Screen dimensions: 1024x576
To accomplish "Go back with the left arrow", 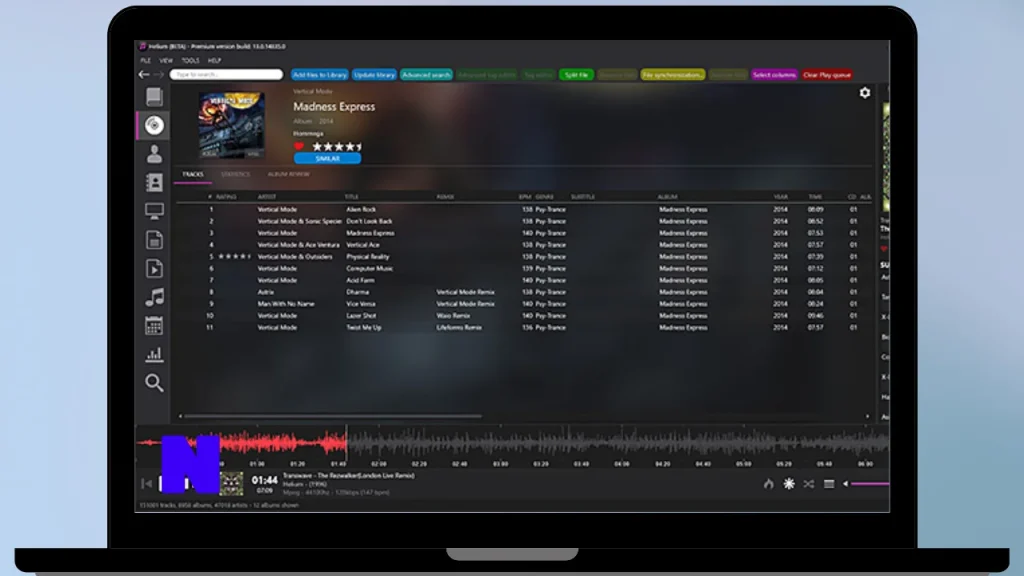I will (x=144, y=74).
